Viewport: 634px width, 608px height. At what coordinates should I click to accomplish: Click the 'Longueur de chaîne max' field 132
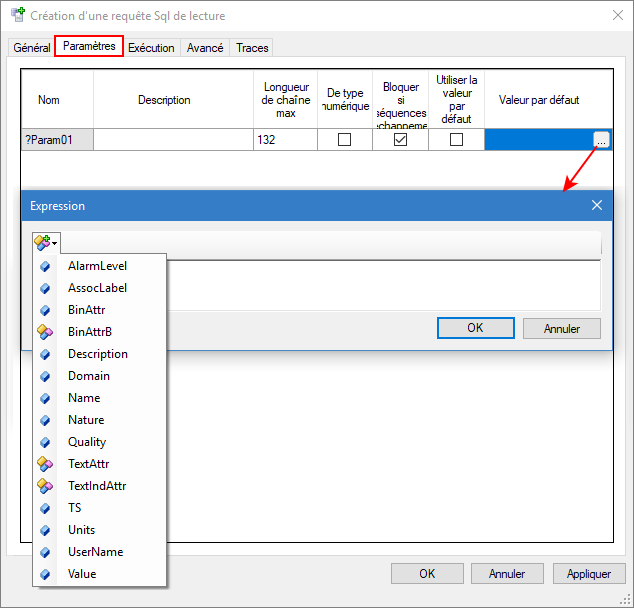284,141
